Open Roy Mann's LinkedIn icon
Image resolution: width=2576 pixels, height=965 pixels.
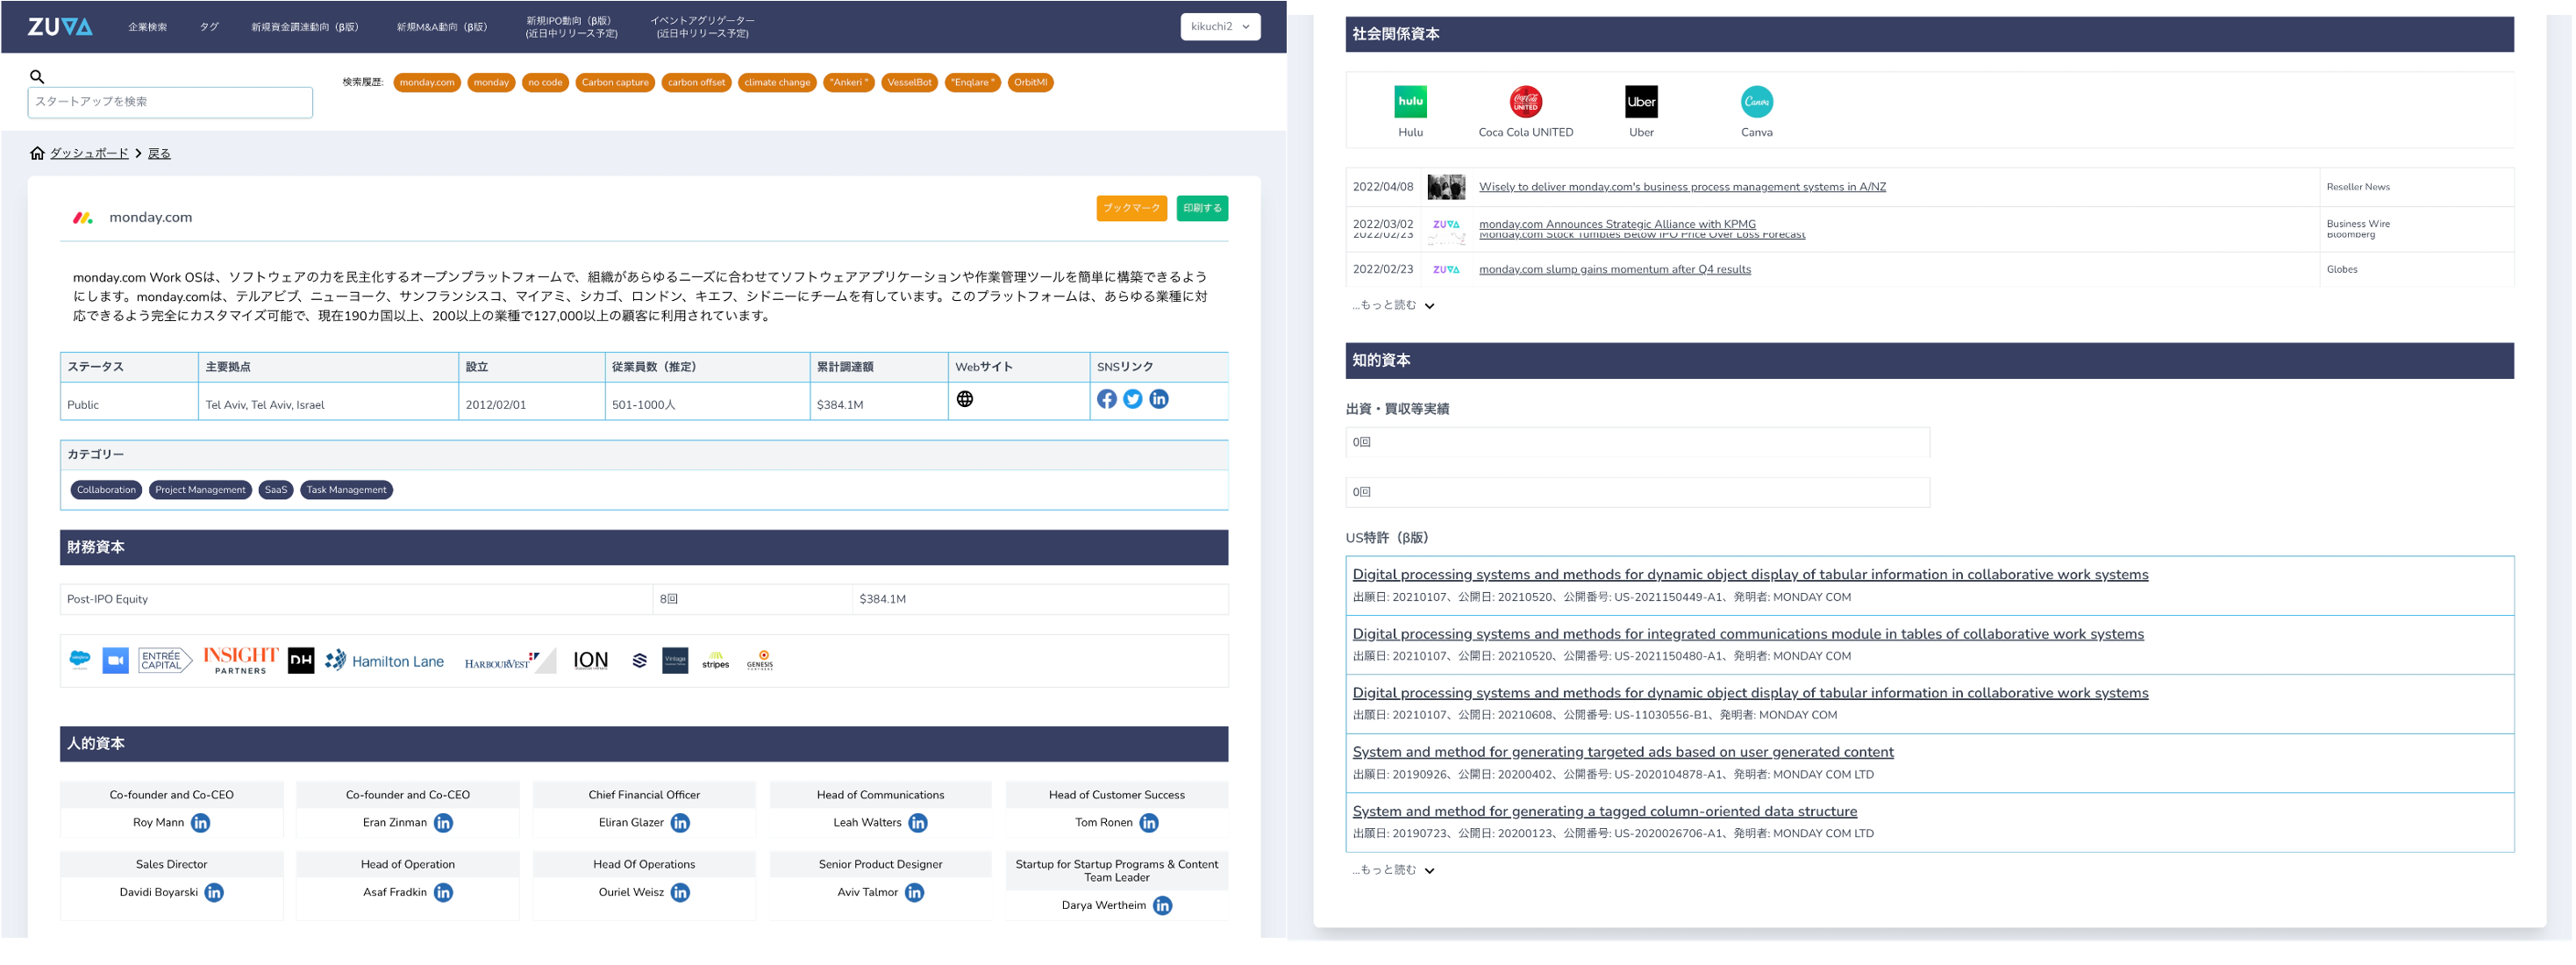pyautogui.click(x=201, y=823)
